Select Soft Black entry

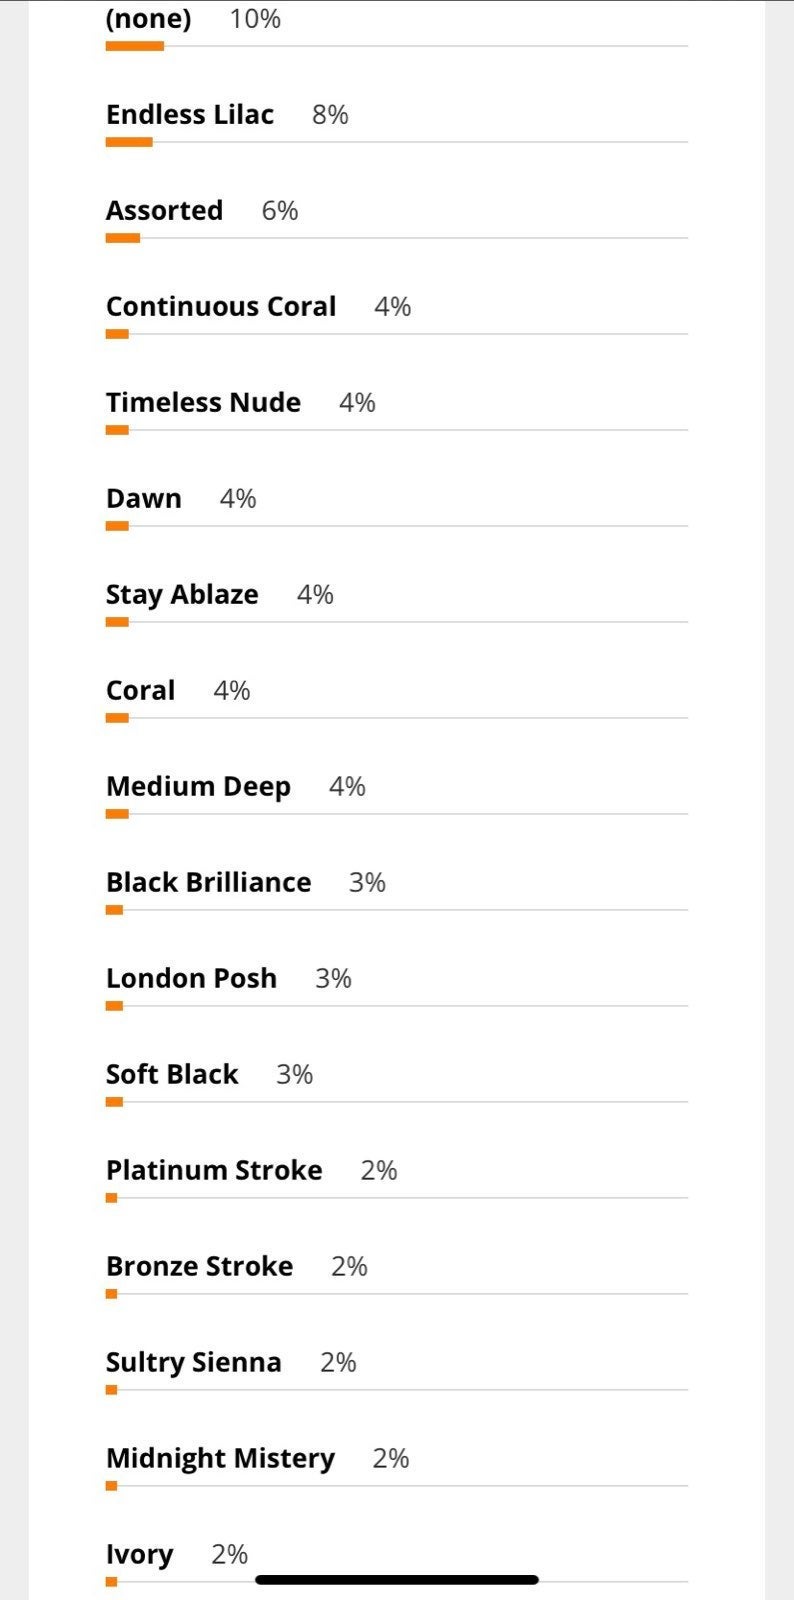(x=172, y=1075)
